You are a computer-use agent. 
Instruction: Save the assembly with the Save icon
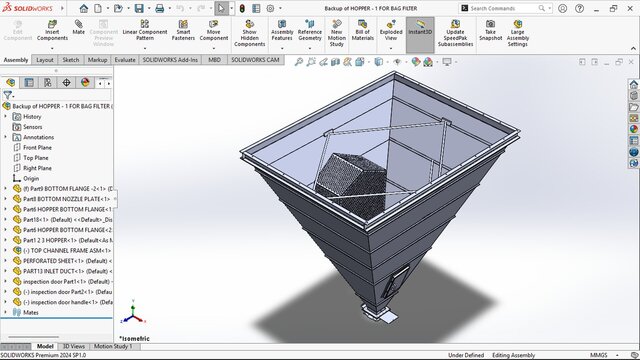point(139,8)
